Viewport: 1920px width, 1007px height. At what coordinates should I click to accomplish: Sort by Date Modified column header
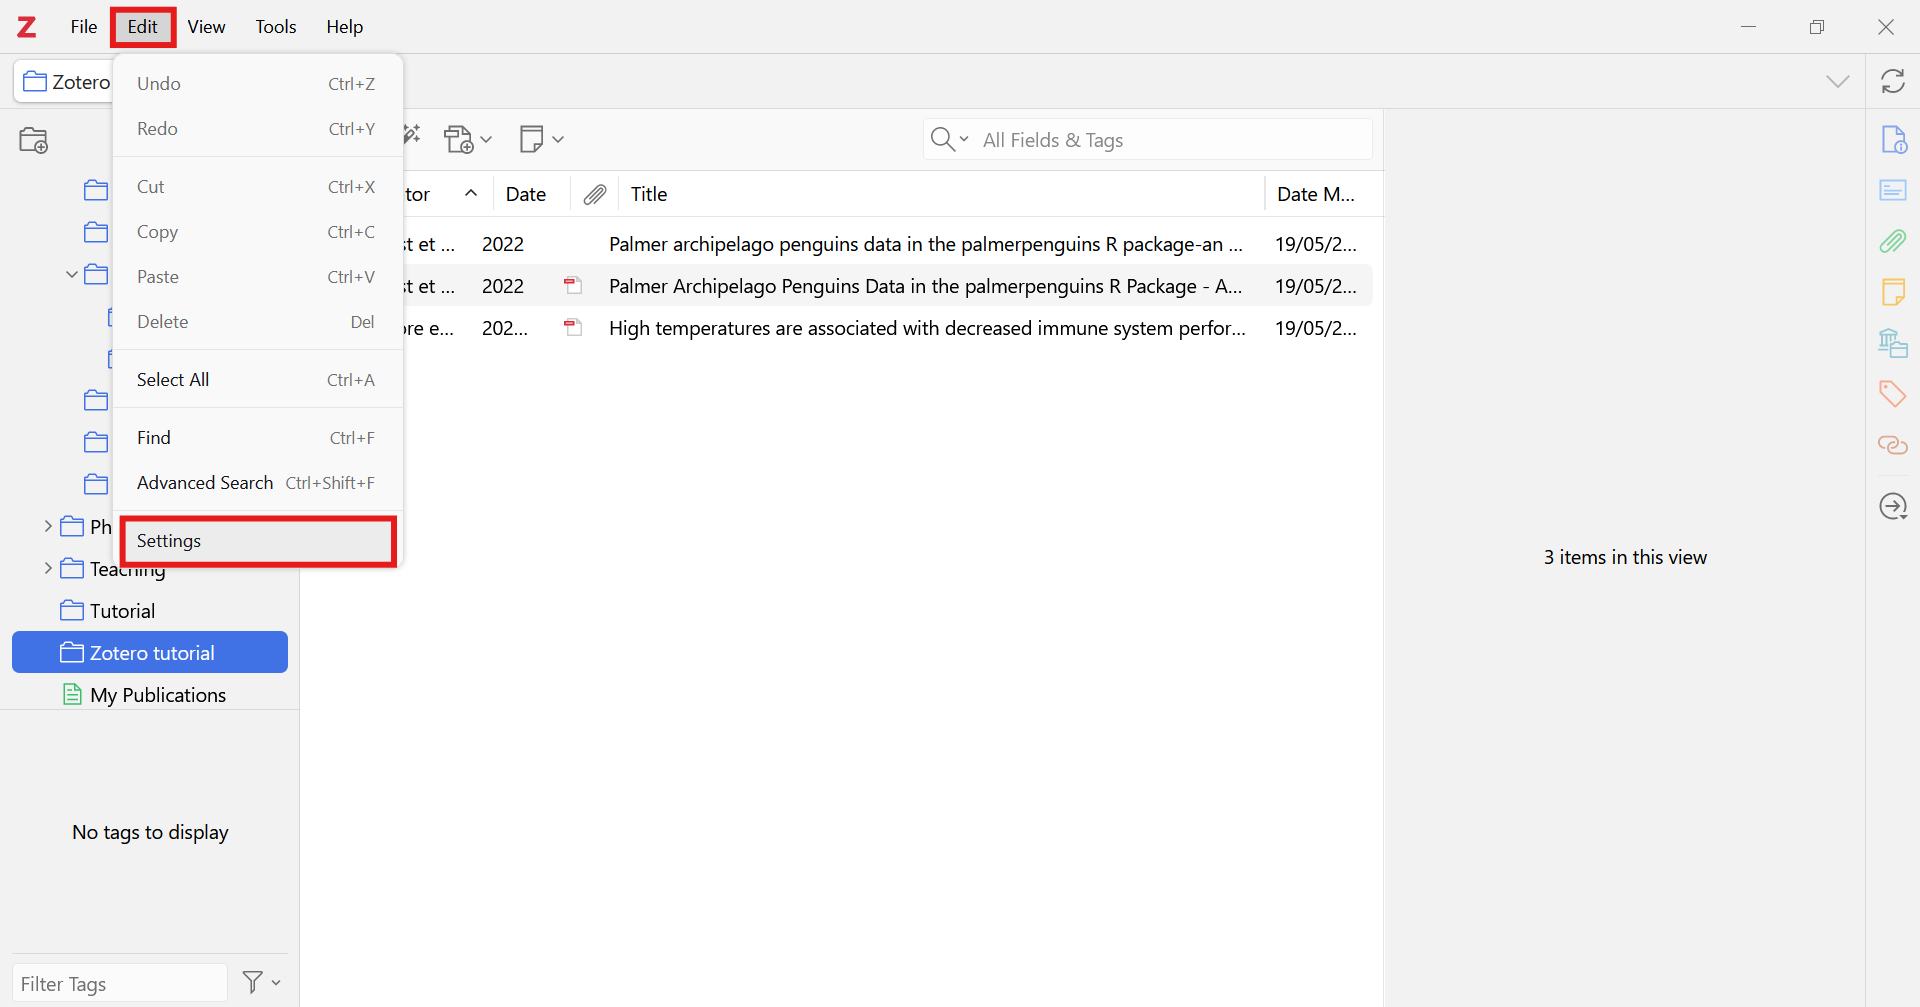1316,194
